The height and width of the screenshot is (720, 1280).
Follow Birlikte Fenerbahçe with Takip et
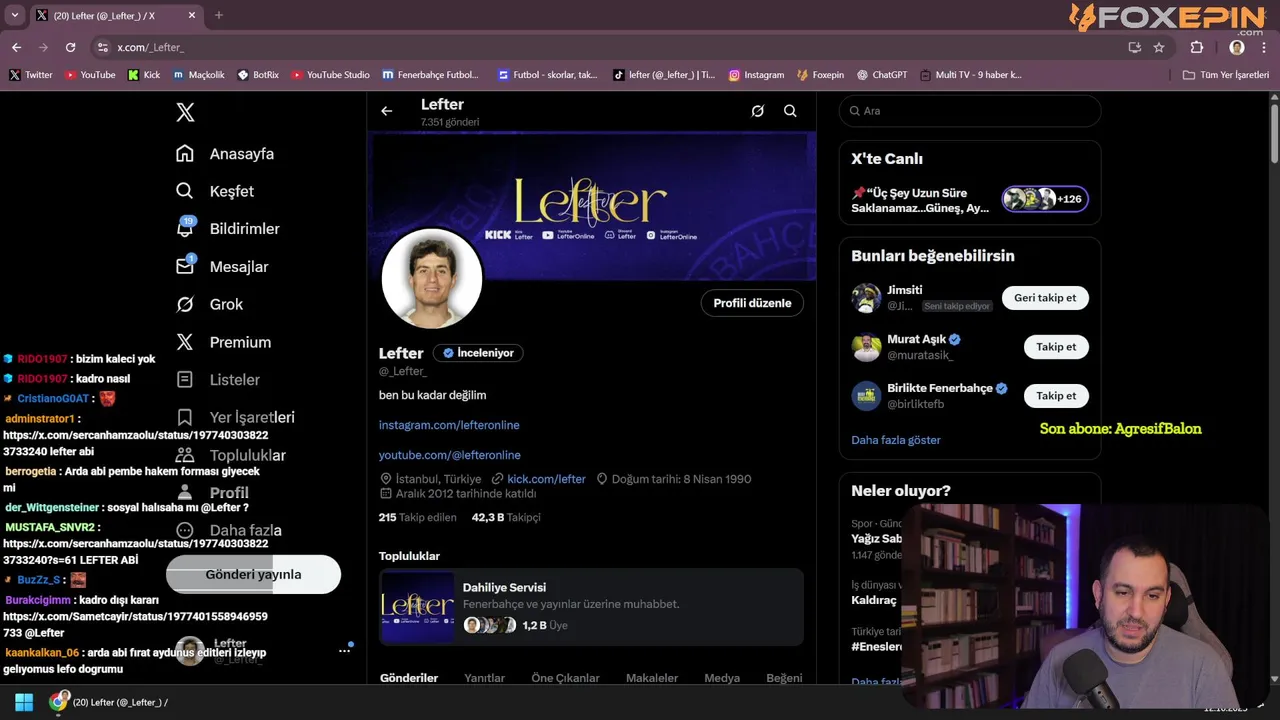click(x=1056, y=396)
